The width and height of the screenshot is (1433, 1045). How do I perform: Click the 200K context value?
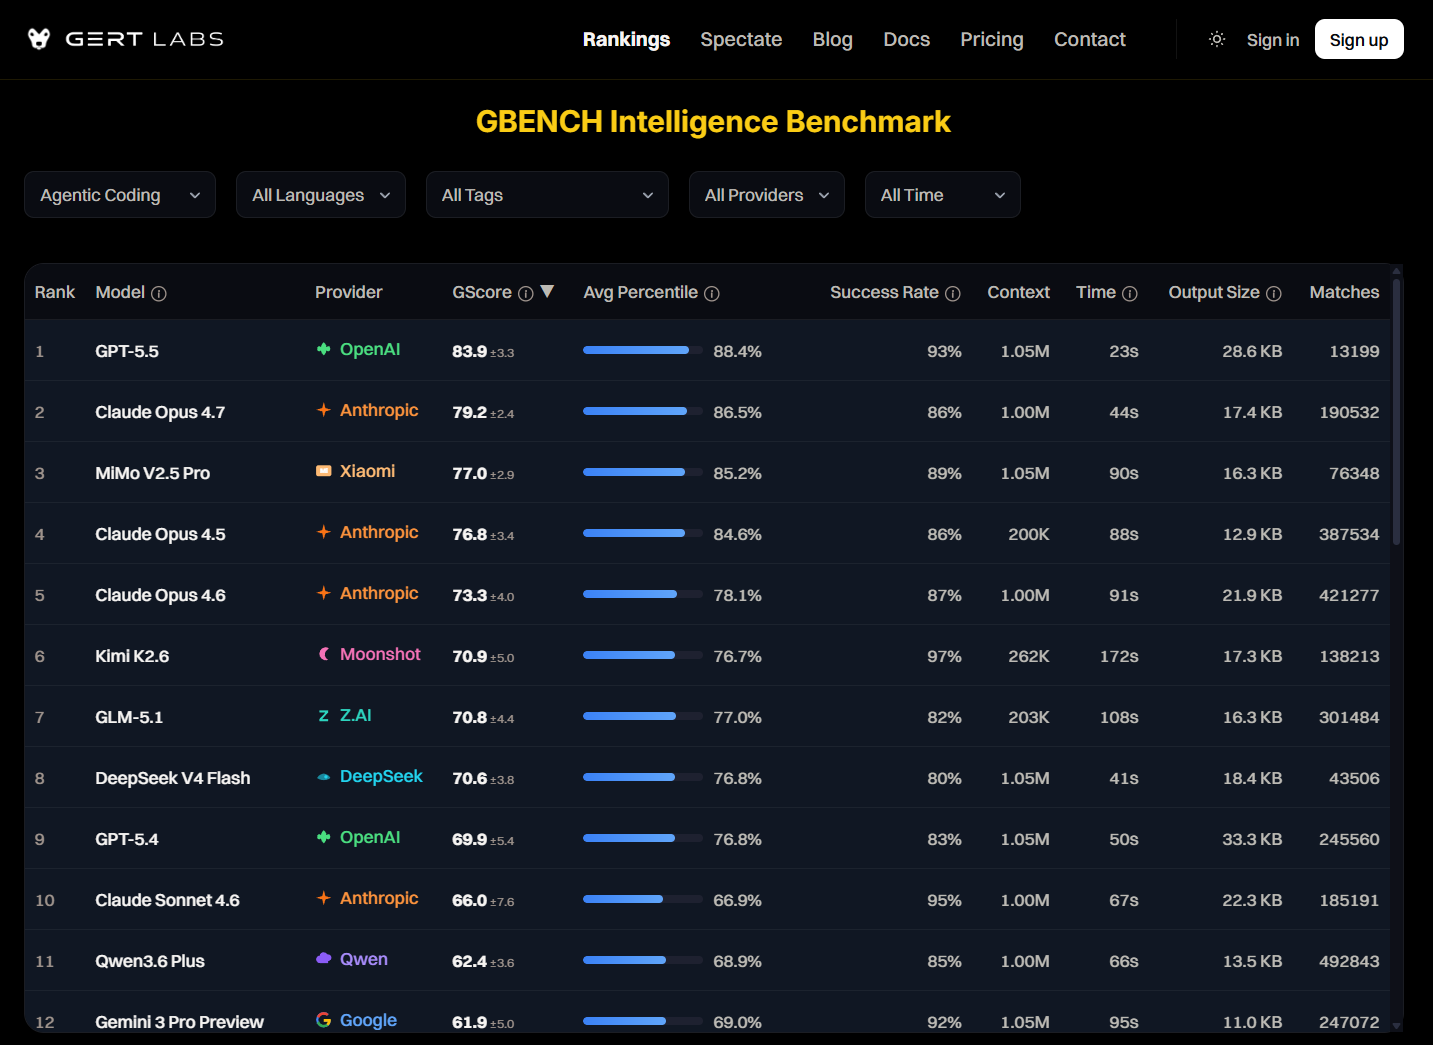point(1029,534)
